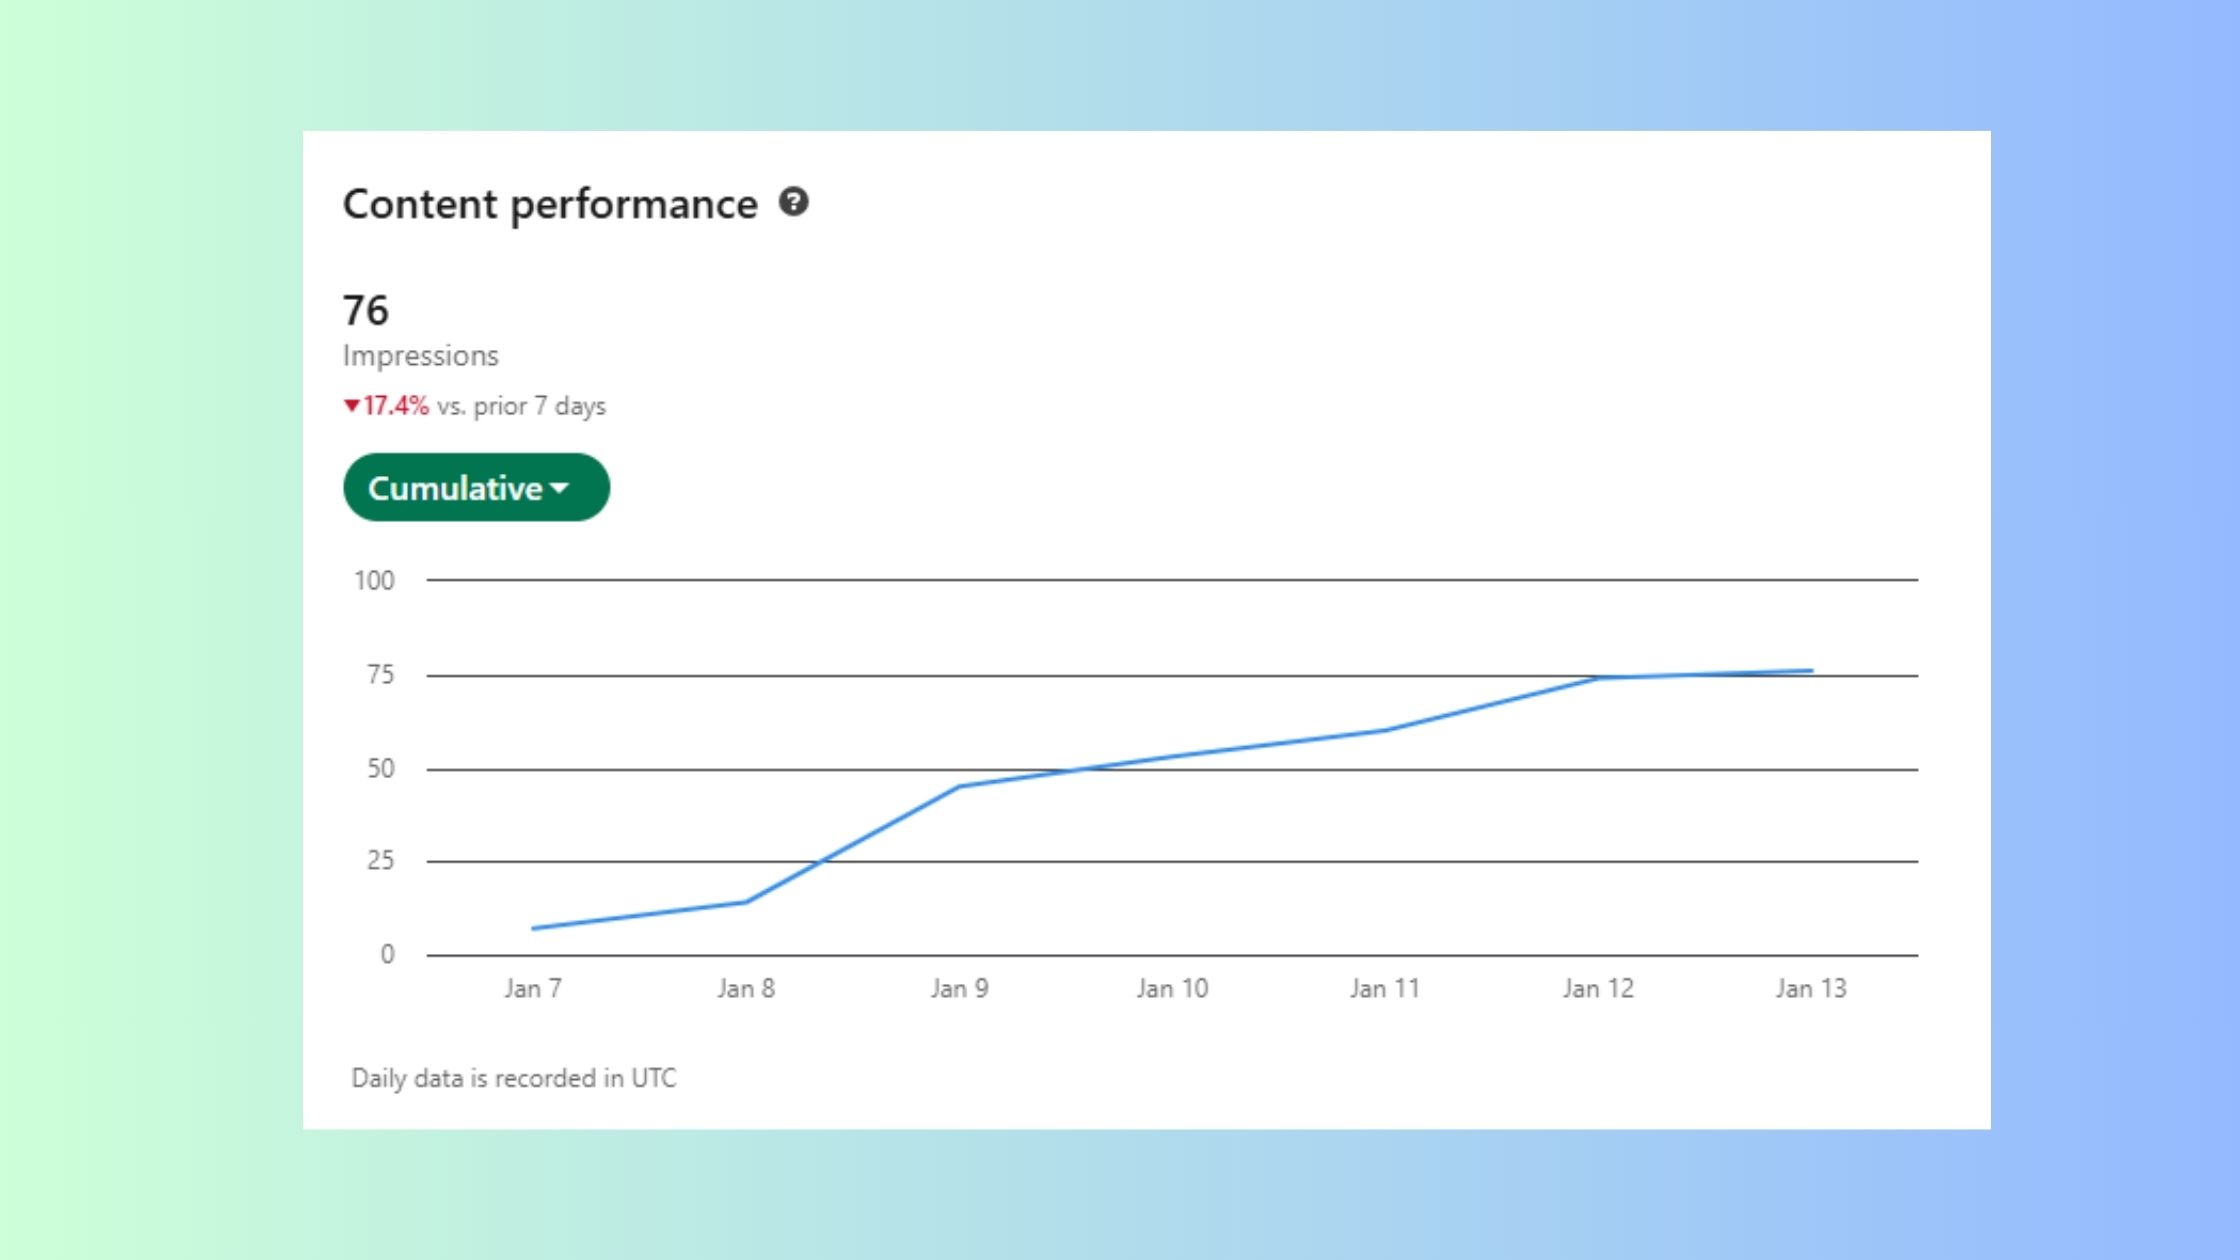Click the 100 y-axis label
This screenshot has width=2240, height=1260.
tap(374, 581)
